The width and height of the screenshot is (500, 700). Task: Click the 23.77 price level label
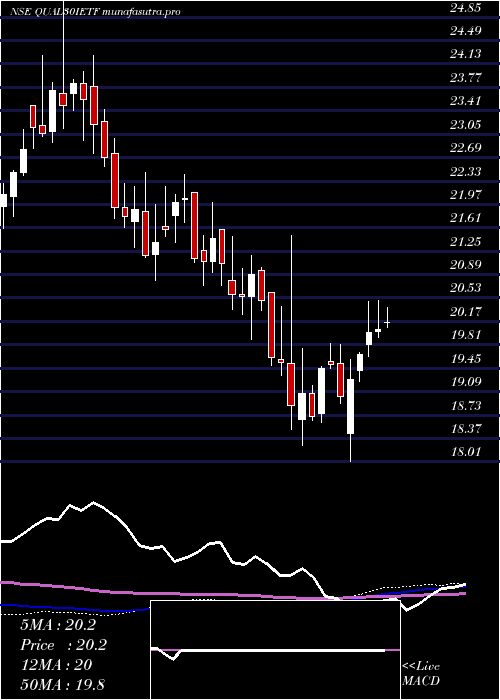(466, 77)
